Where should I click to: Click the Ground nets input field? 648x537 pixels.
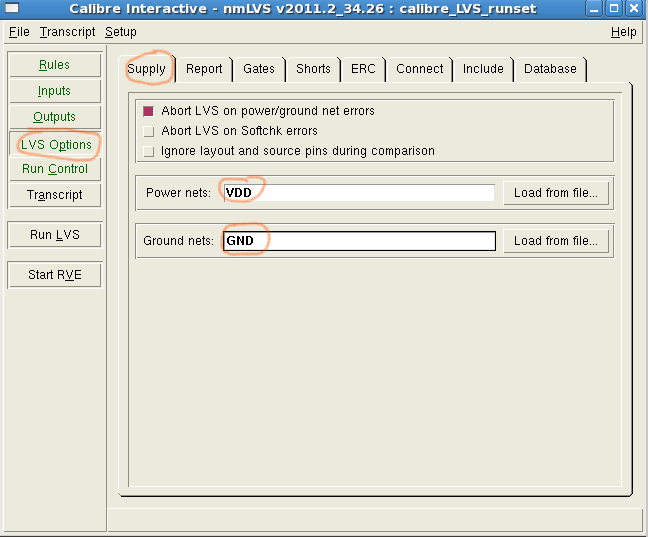coord(359,241)
